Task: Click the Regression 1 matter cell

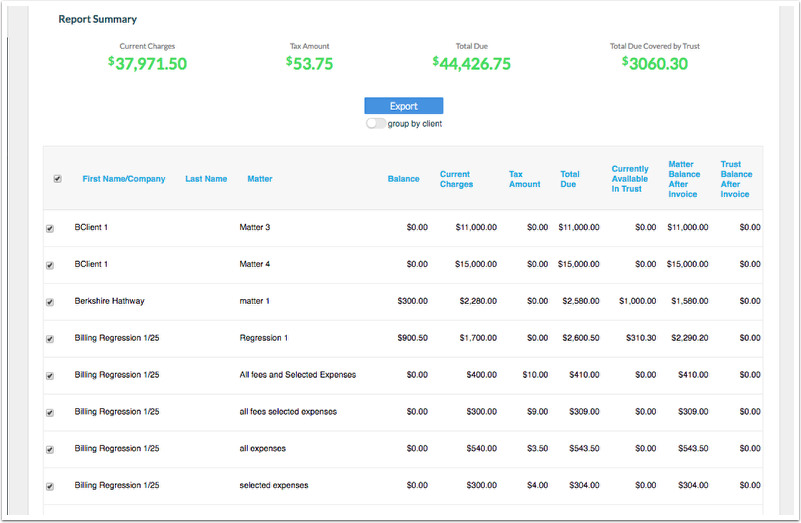Action: pos(264,338)
